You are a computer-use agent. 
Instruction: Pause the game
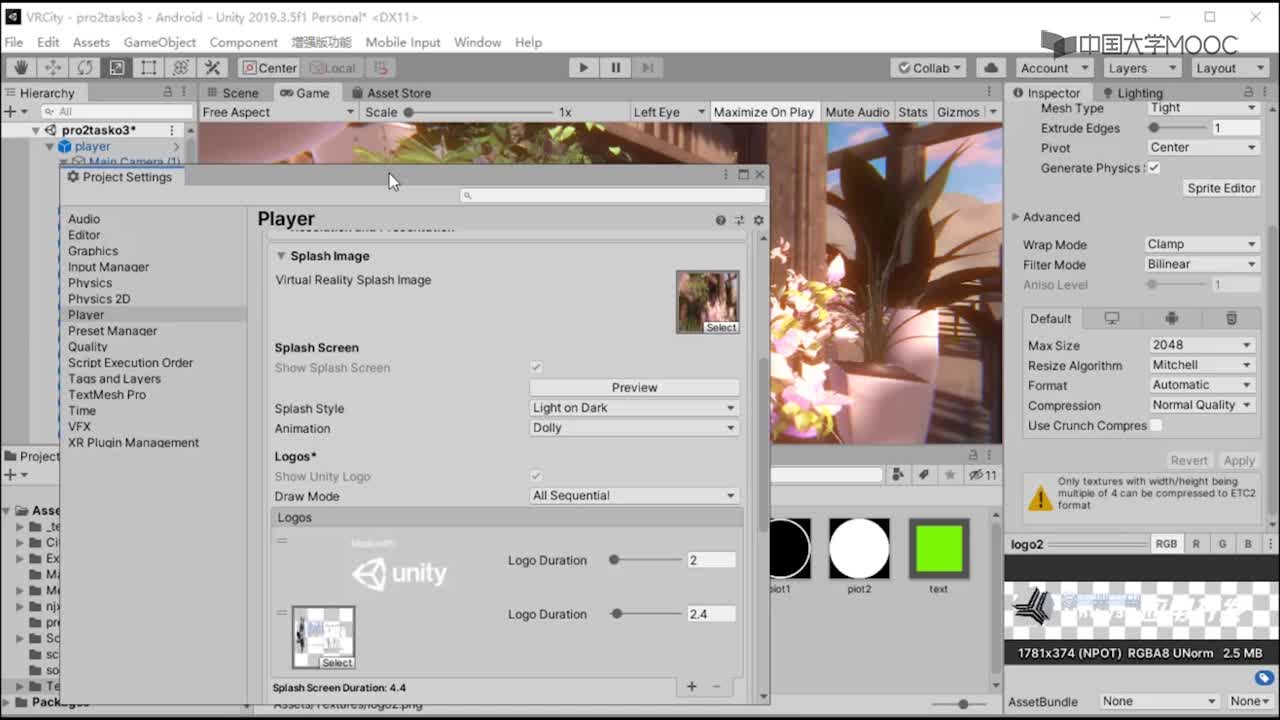616,67
